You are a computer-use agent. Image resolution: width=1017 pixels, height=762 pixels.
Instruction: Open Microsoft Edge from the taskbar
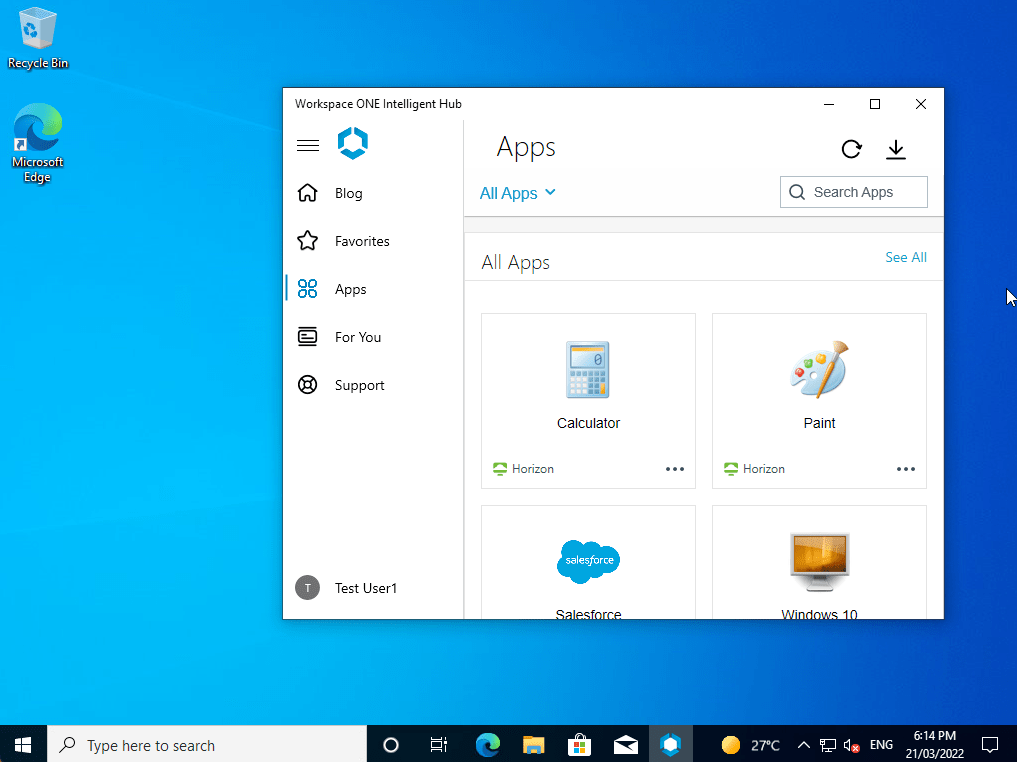click(x=488, y=745)
